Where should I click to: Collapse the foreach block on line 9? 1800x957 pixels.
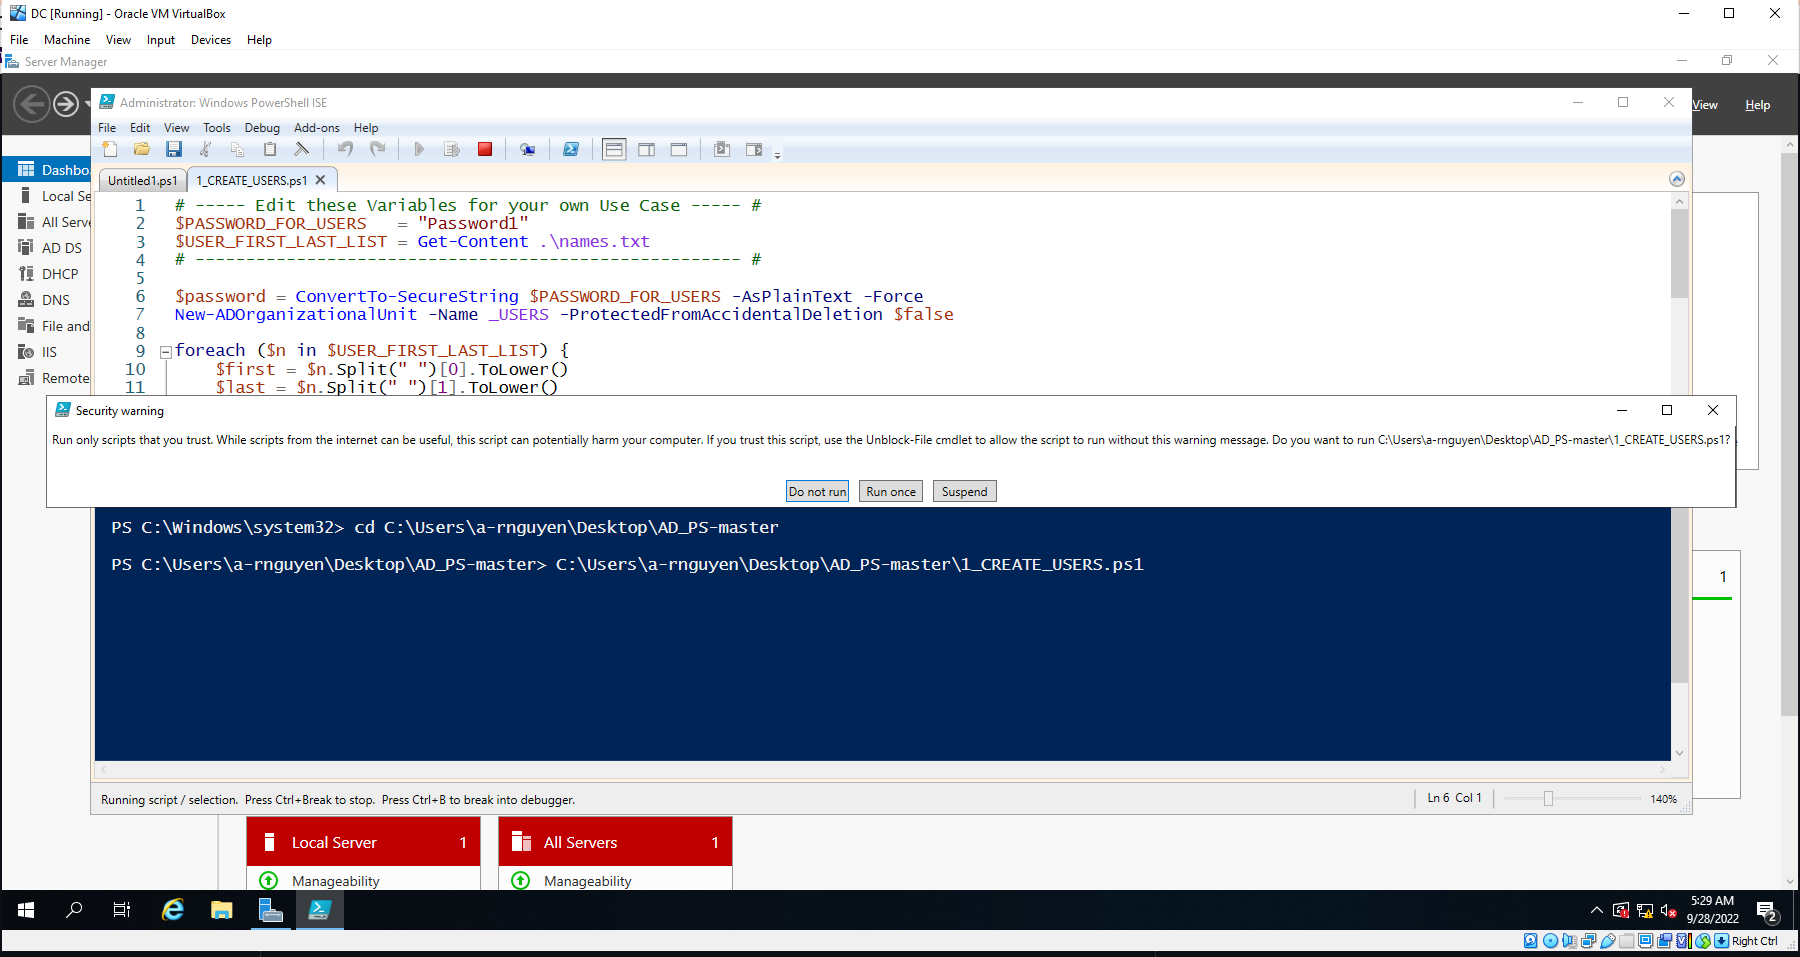click(166, 352)
